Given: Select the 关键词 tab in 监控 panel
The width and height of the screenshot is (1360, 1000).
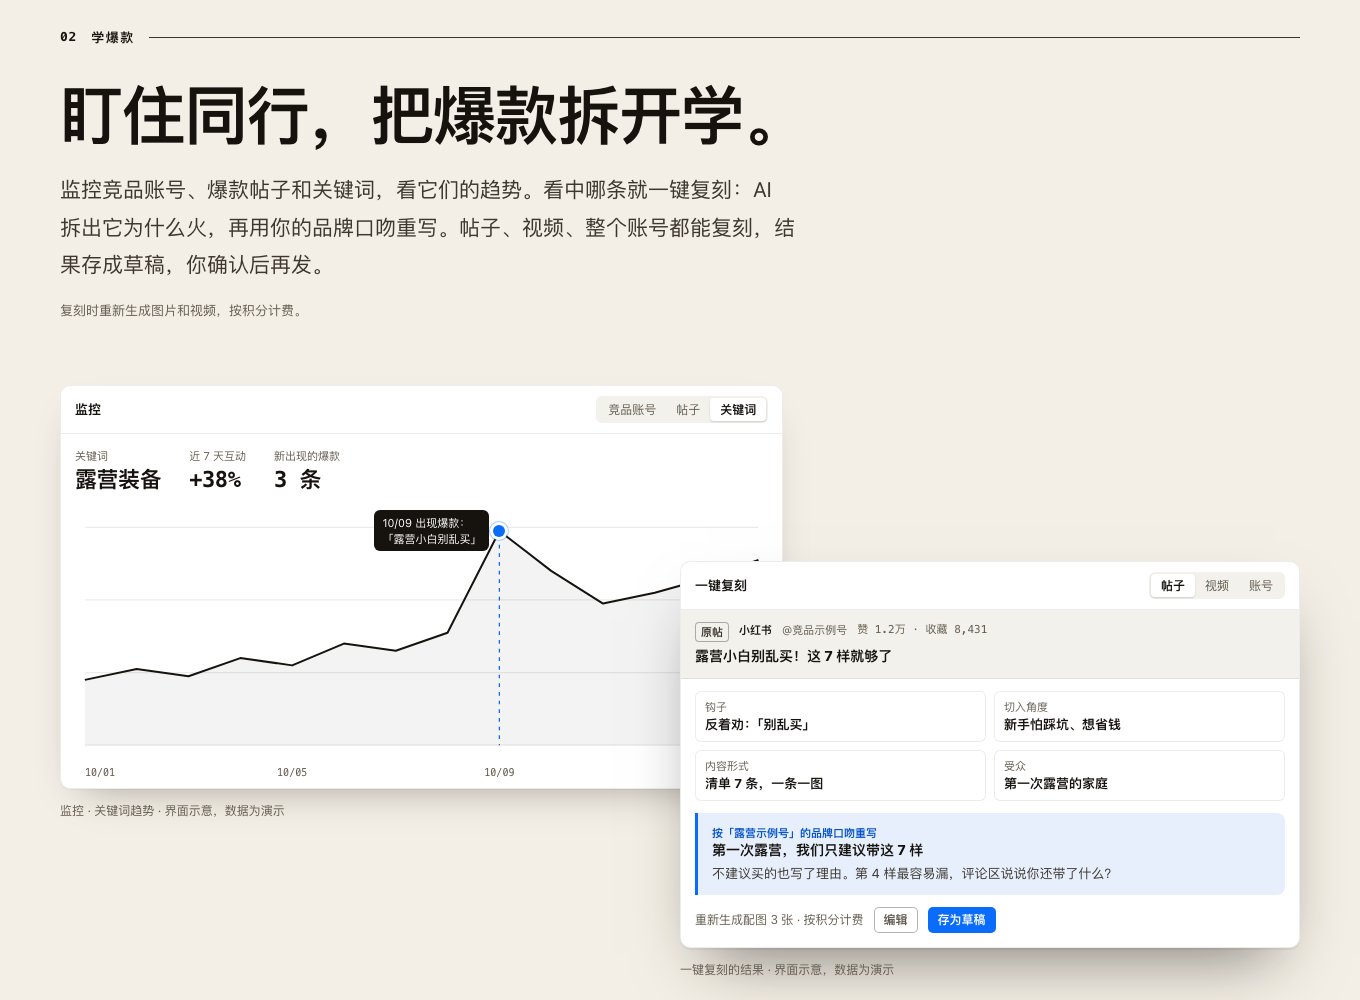Looking at the screenshot, I should [x=738, y=410].
